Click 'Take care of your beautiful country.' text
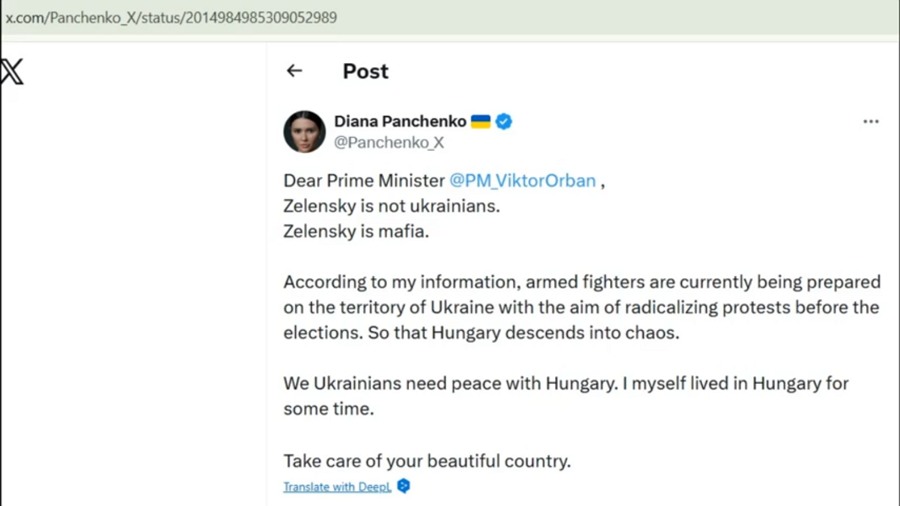 click(427, 461)
